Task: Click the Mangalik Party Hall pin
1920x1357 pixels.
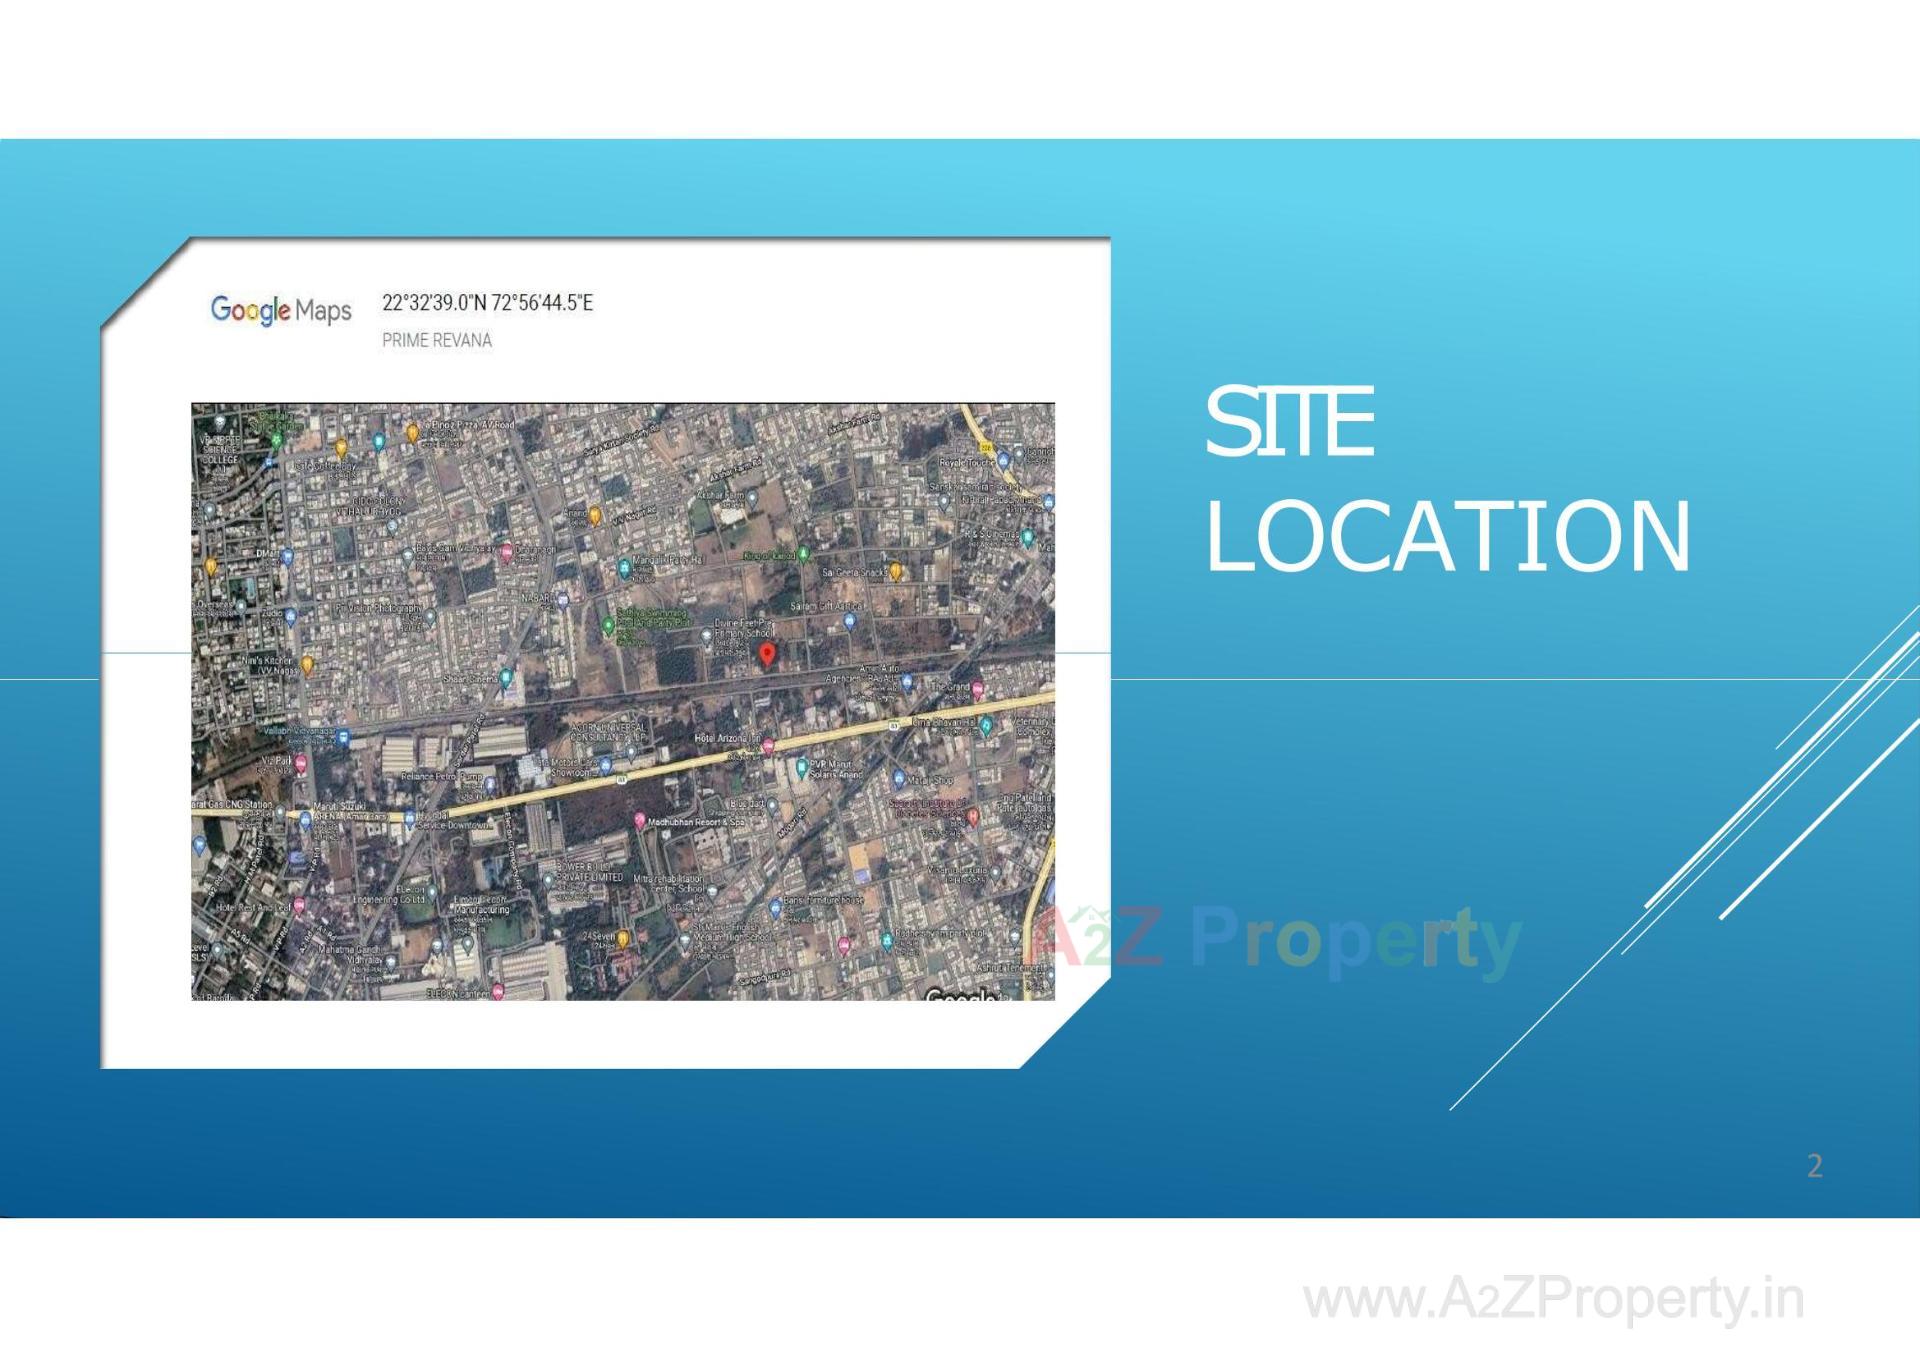Action: click(x=625, y=568)
